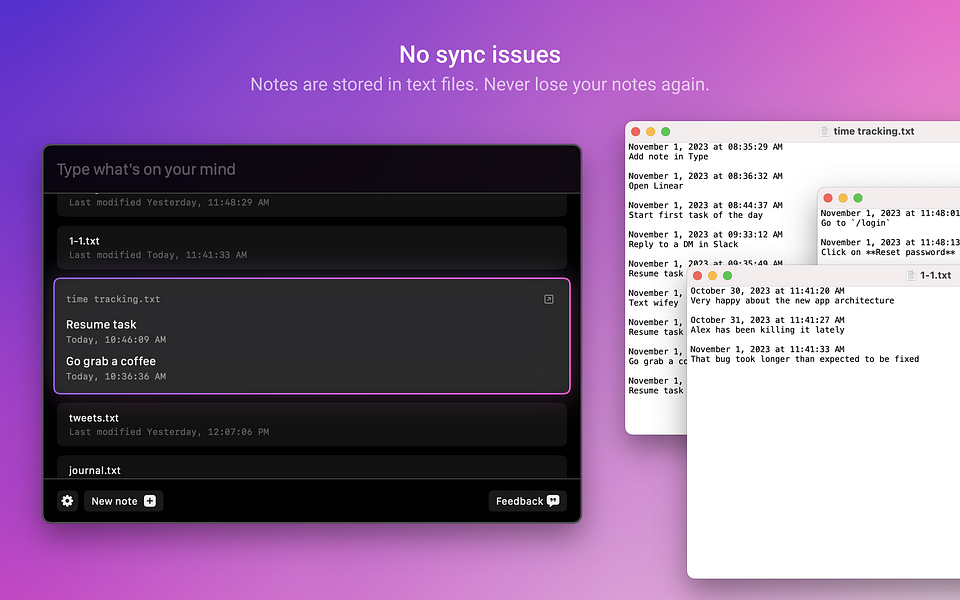This screenshot has width=960, height=600.
Task: Click 'November 1, 2023 at 08:35:29 AM' timestamp
Action: (705, 147)
